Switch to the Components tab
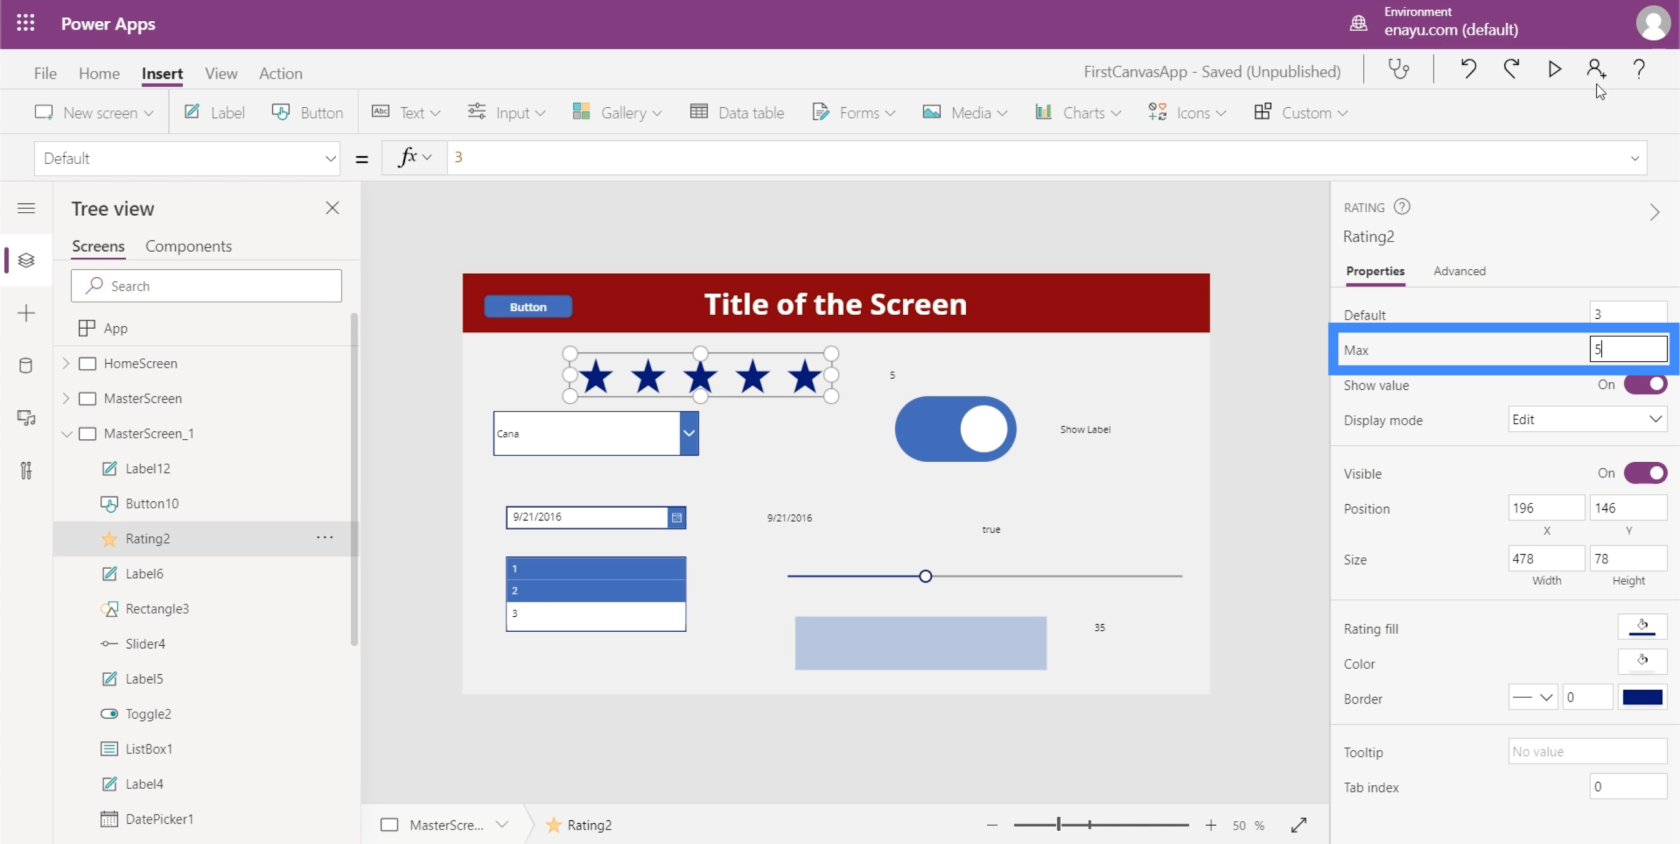This screenshot has height=844, width=1680. pyautogui.click(x=188, y=246)
